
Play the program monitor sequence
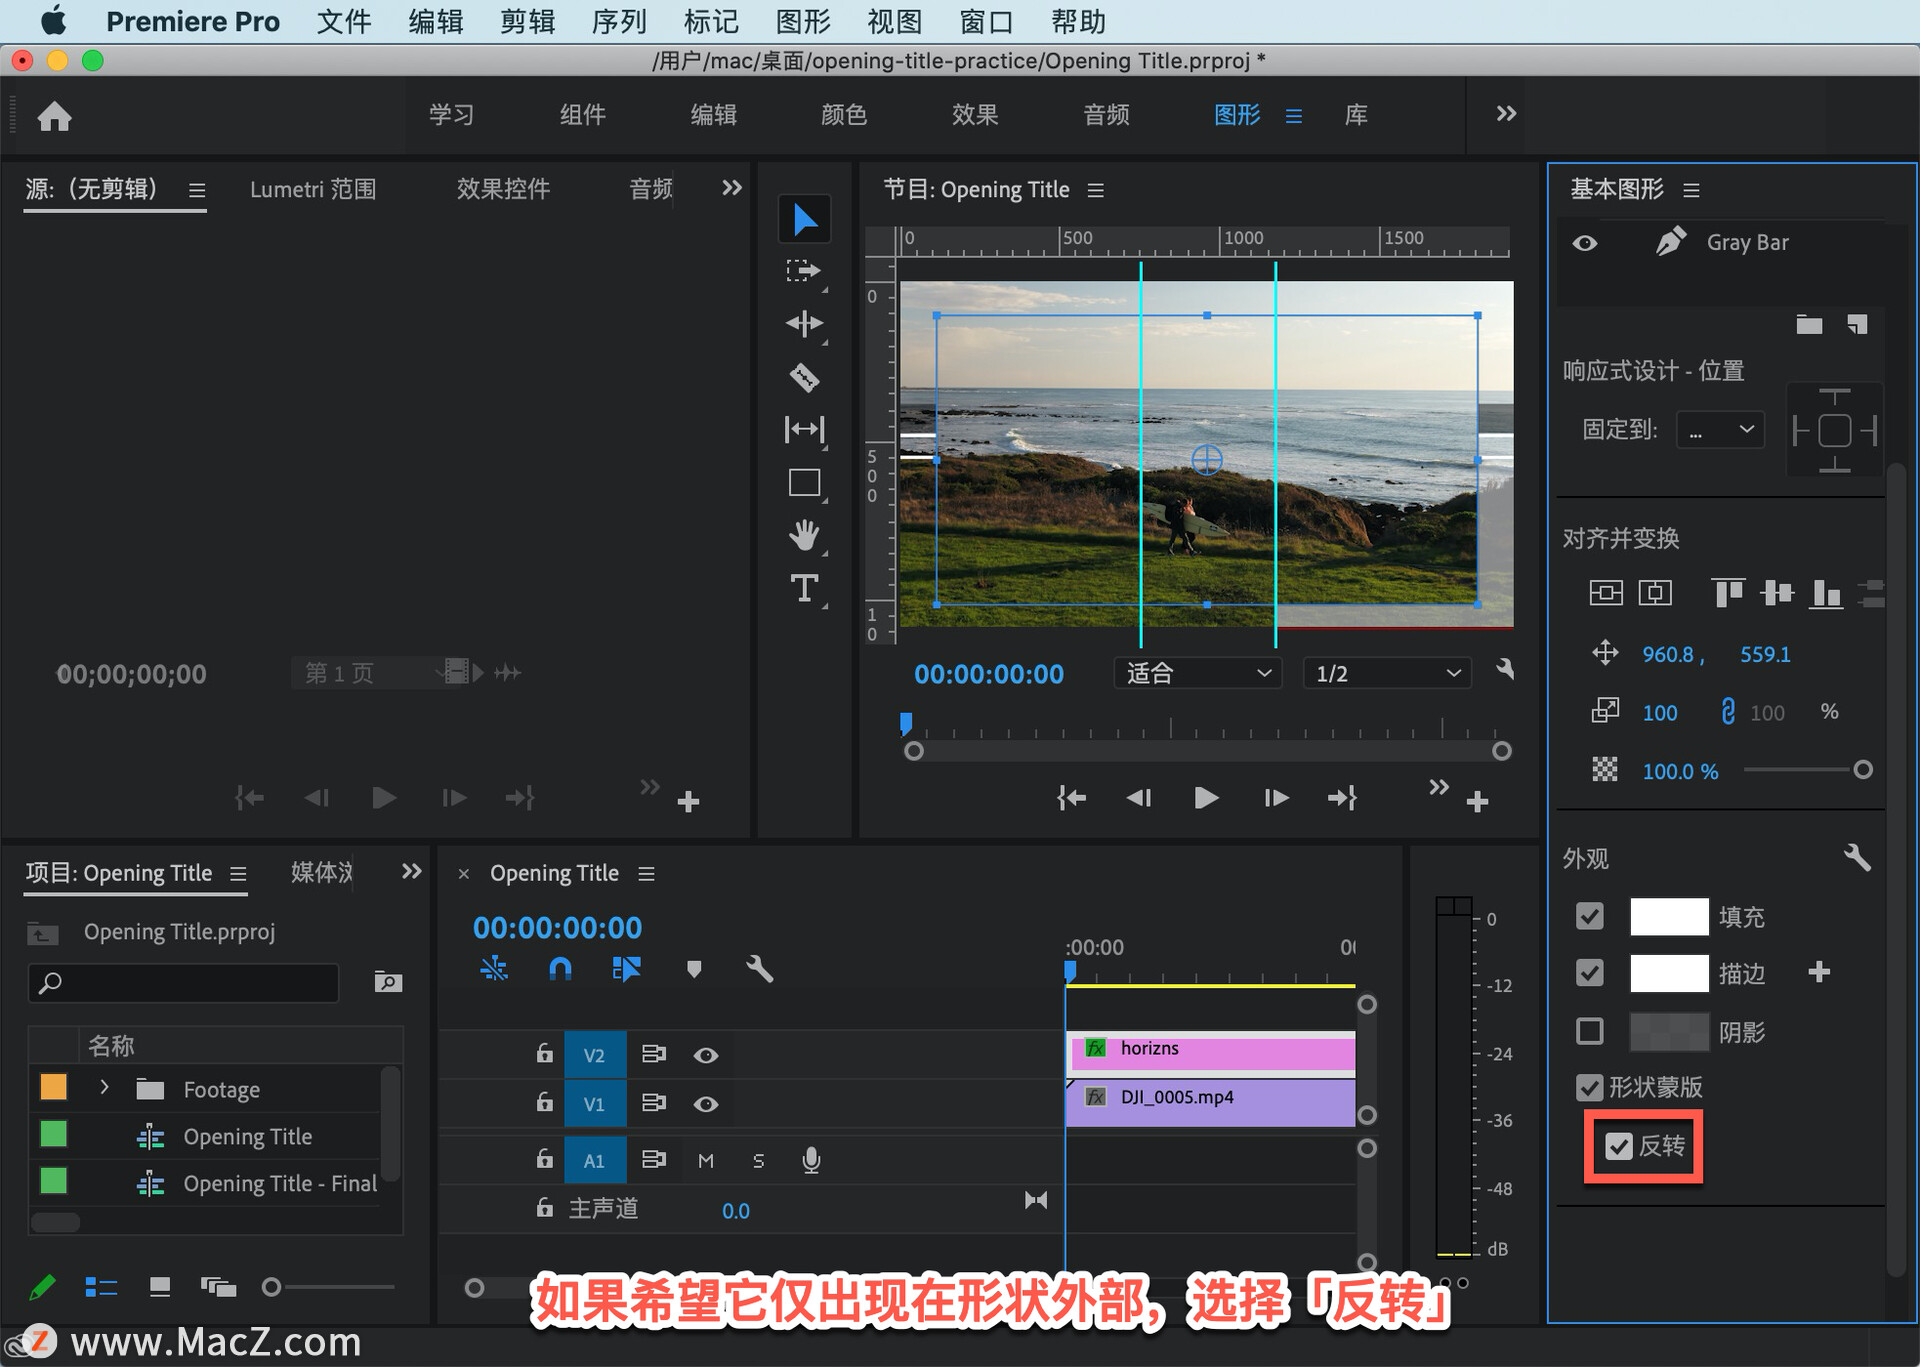click(1206, 797)
